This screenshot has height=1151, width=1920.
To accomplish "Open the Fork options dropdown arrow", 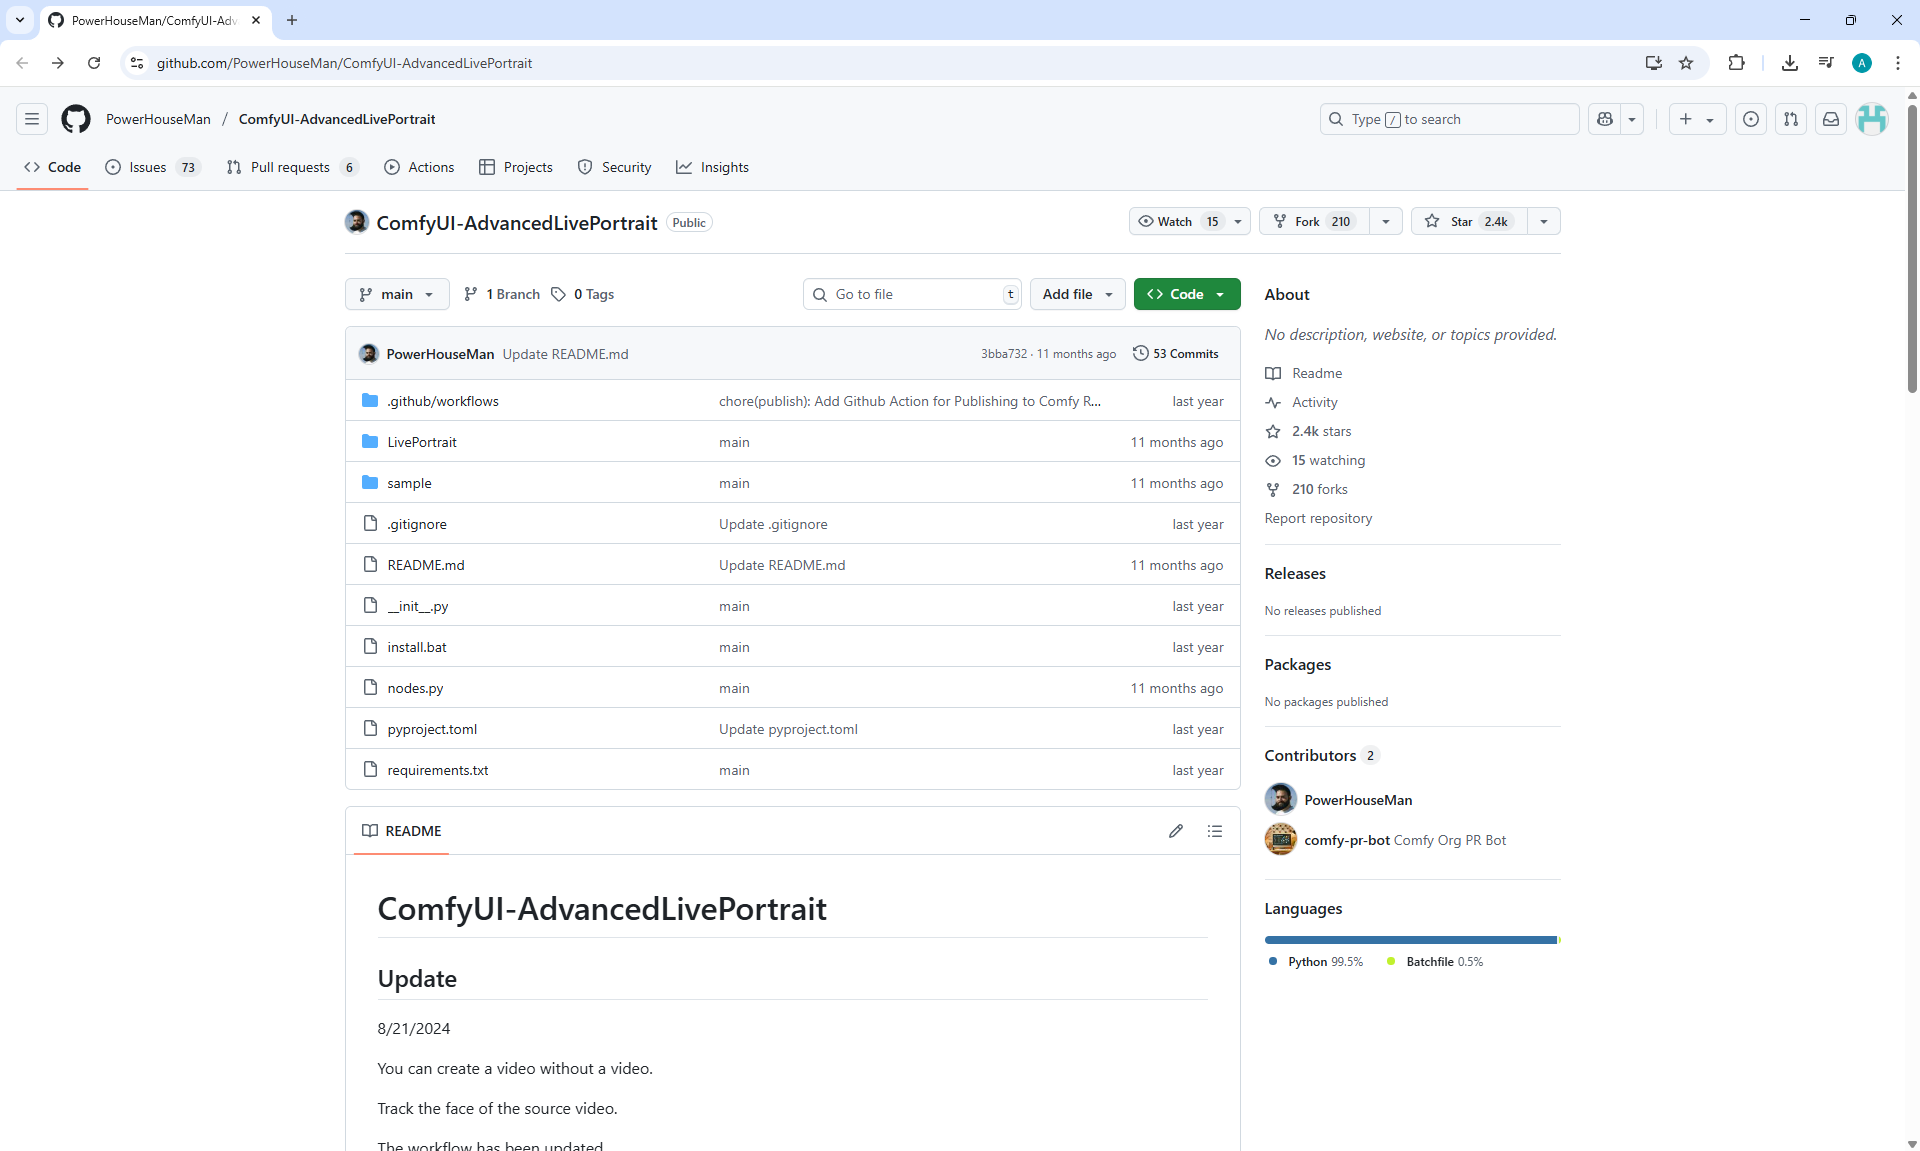I will [1386, 221].
